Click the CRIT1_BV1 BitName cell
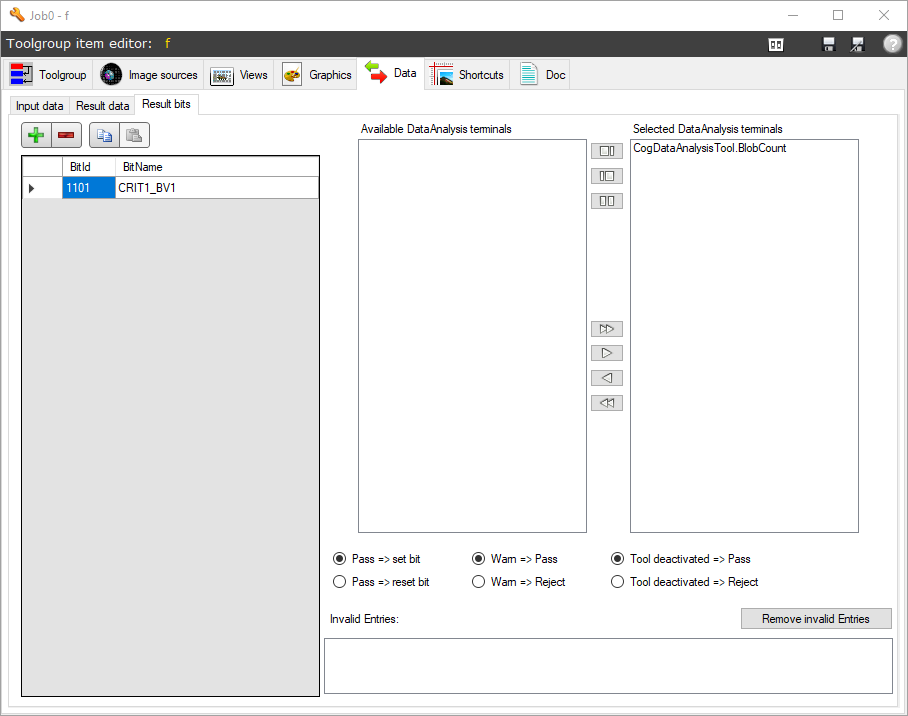 217,188
